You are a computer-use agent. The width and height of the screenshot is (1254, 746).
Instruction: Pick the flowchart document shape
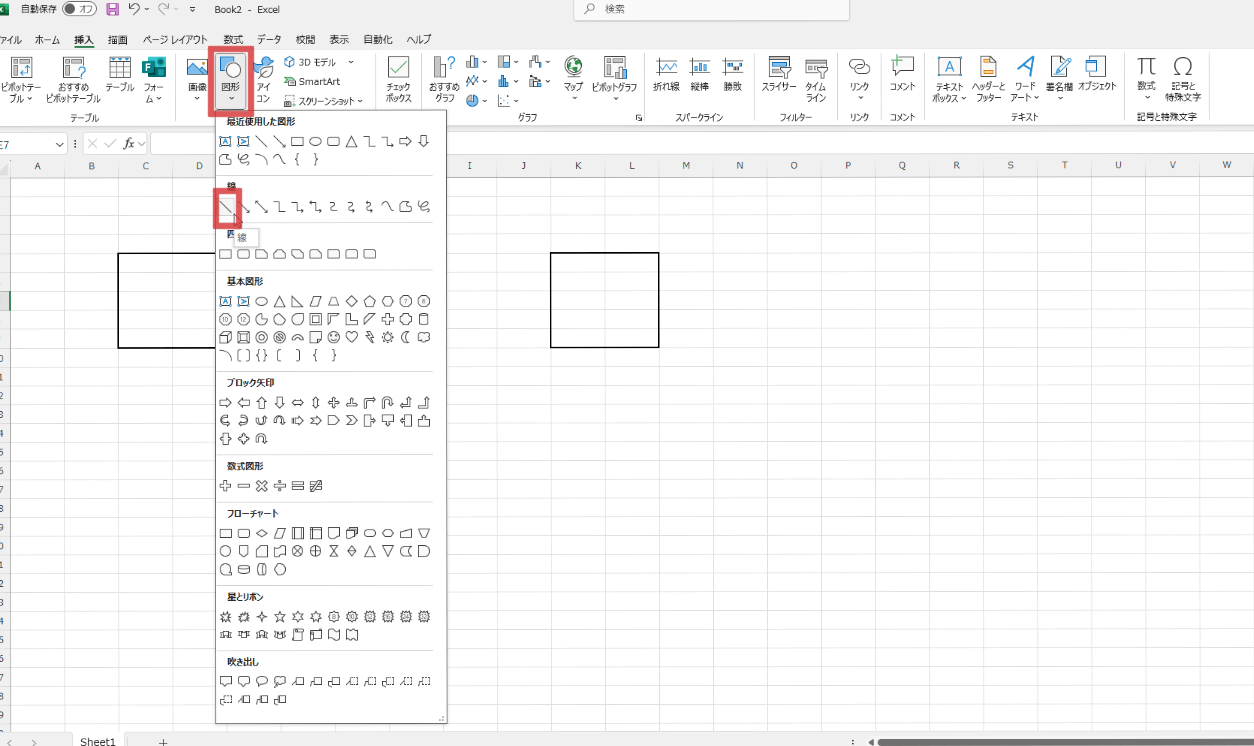(333, 533)
